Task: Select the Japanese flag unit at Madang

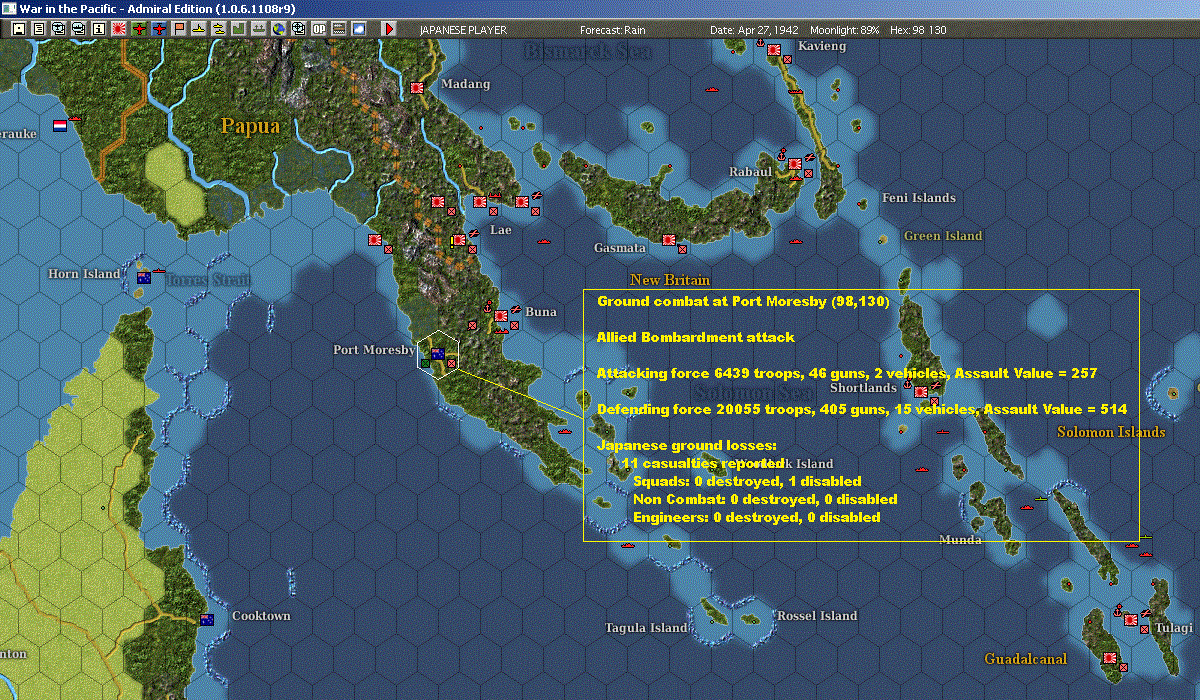Action: click(417, 88)
